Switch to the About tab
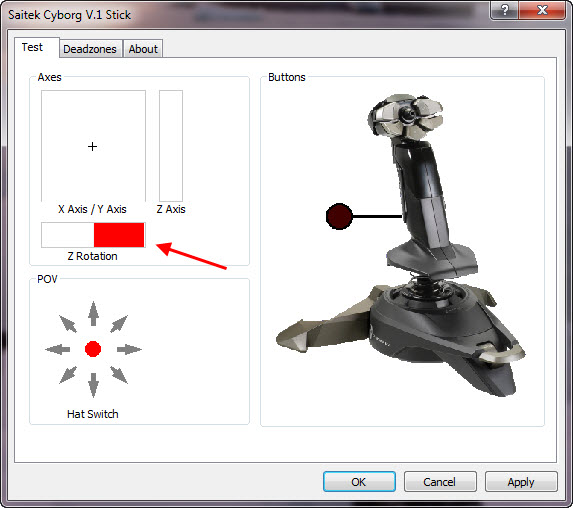The height and width of the screenshot is (508, 573). 143,49
